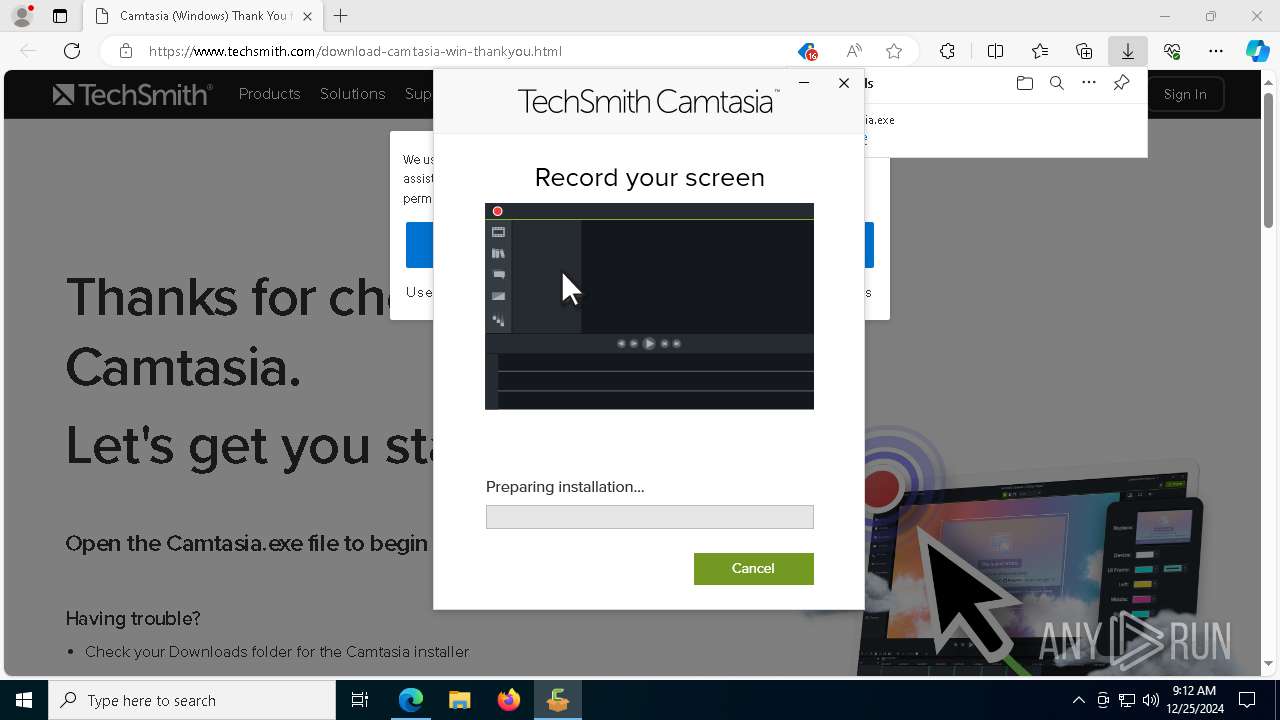Open Browser essentials

click(x=1172, y=51)
